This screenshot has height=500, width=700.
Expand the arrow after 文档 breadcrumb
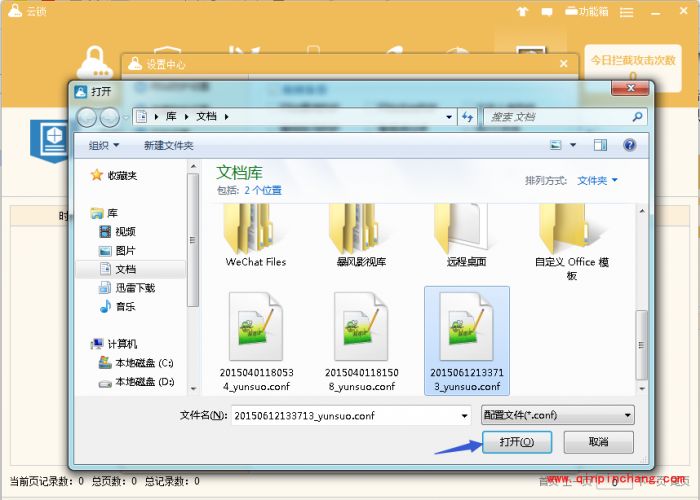pos(226,117)
